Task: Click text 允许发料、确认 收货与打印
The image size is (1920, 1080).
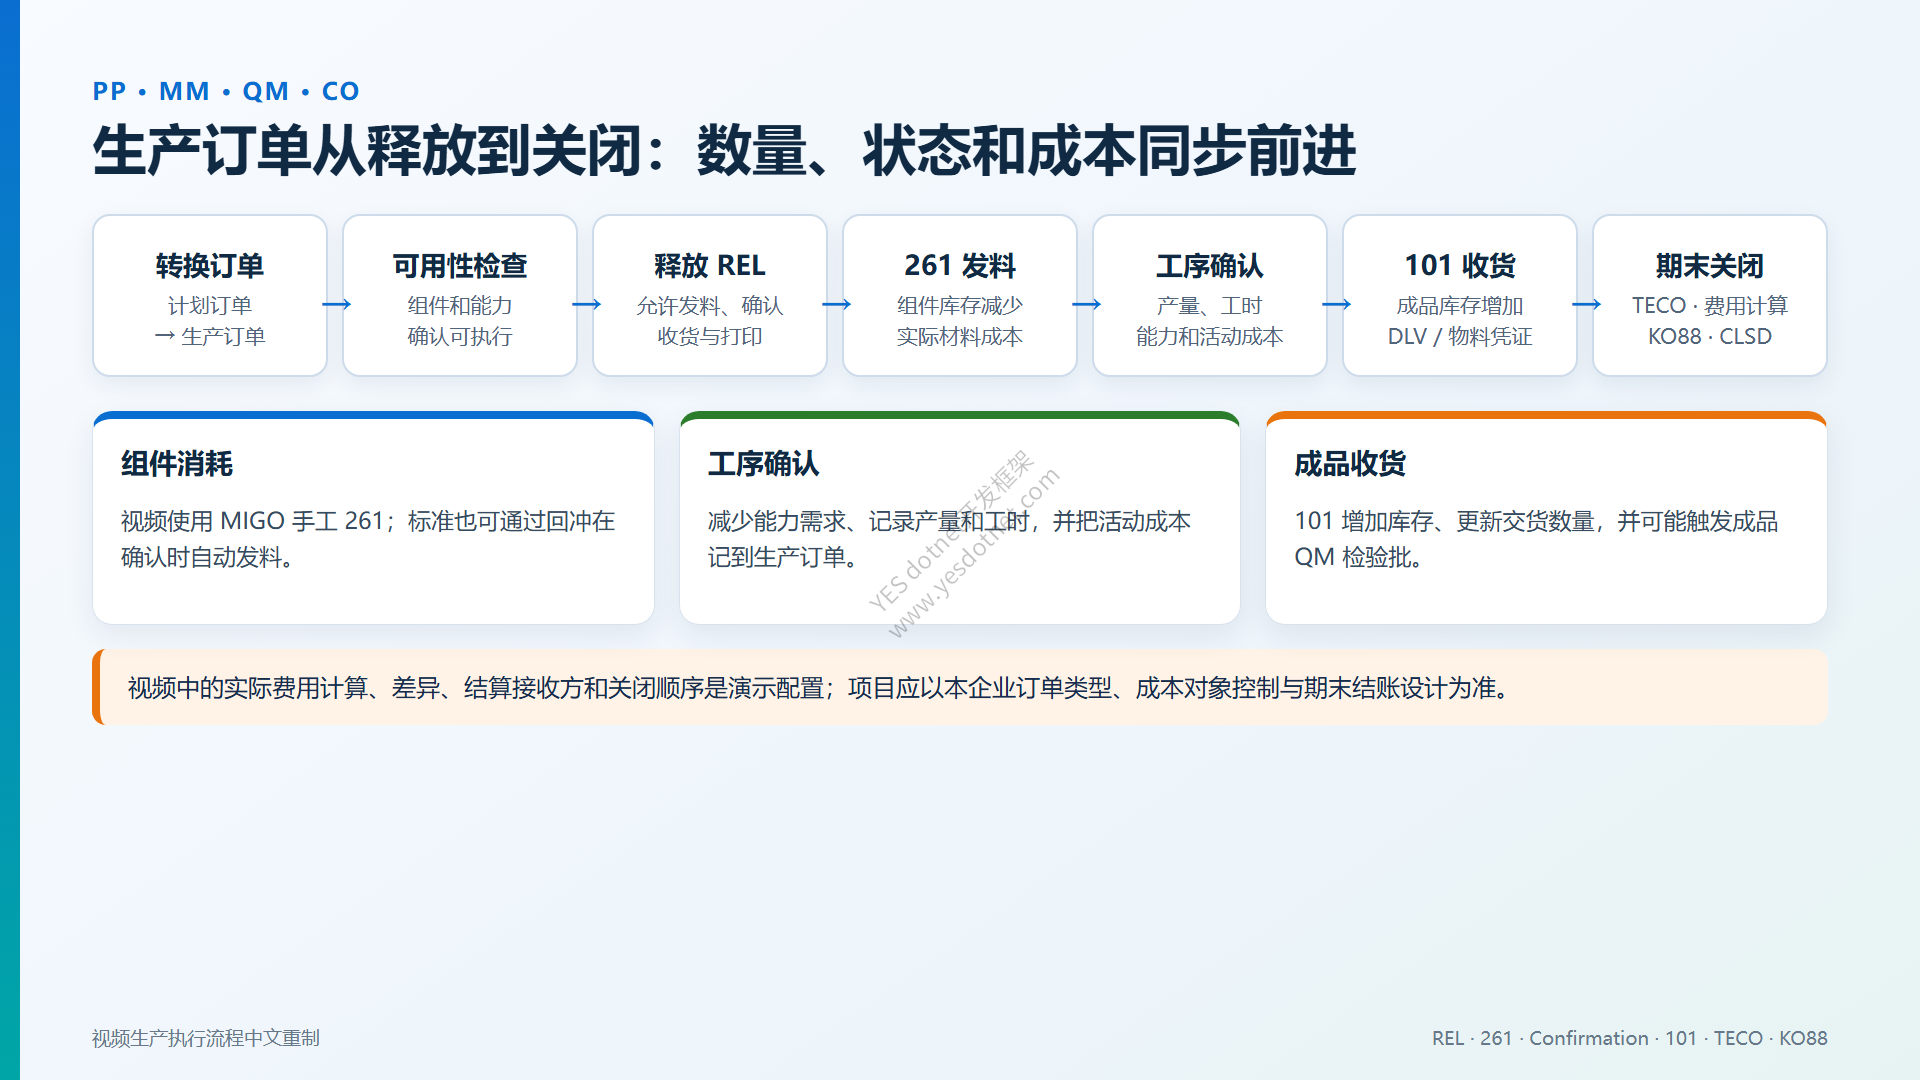Action: tap(710, 321)
